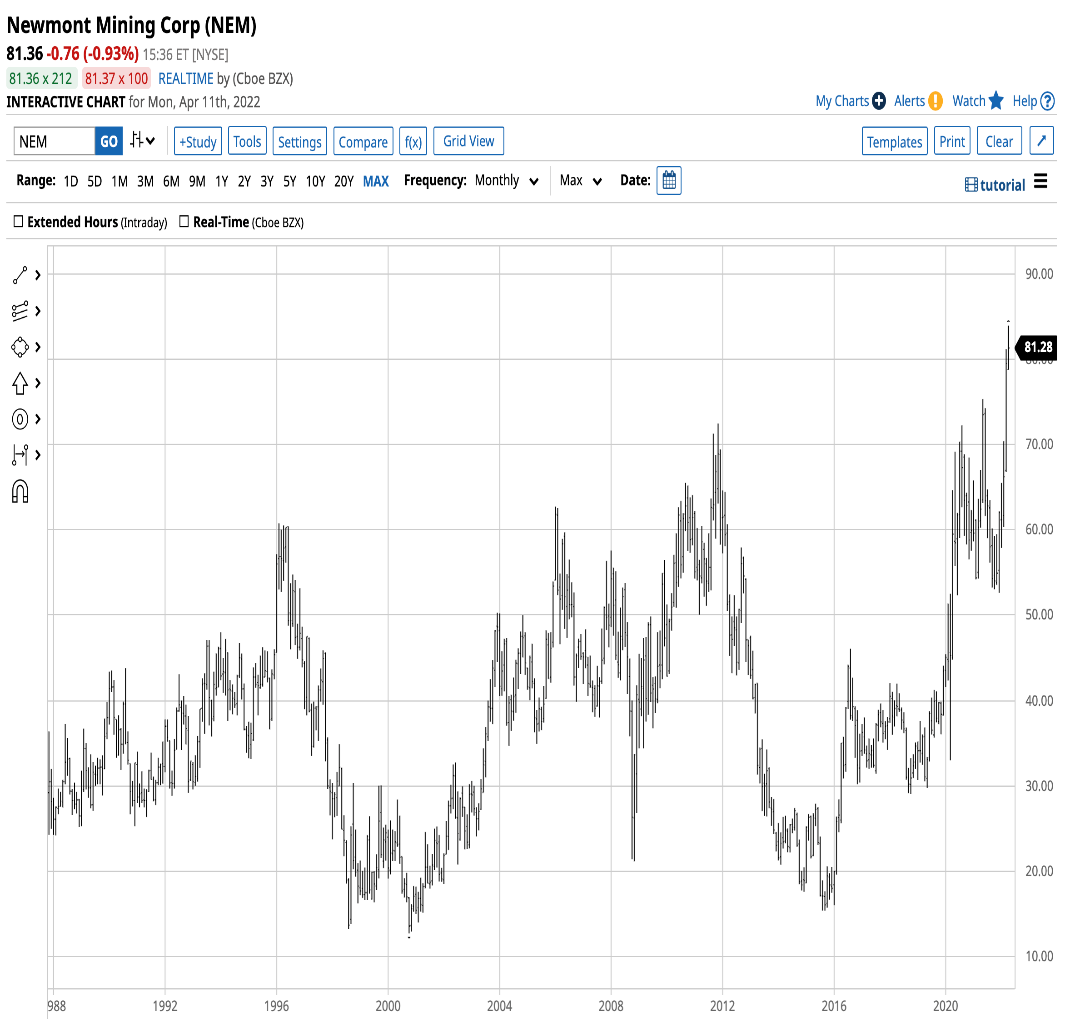
Task: Select the 3M range
Action: [145, 181]
